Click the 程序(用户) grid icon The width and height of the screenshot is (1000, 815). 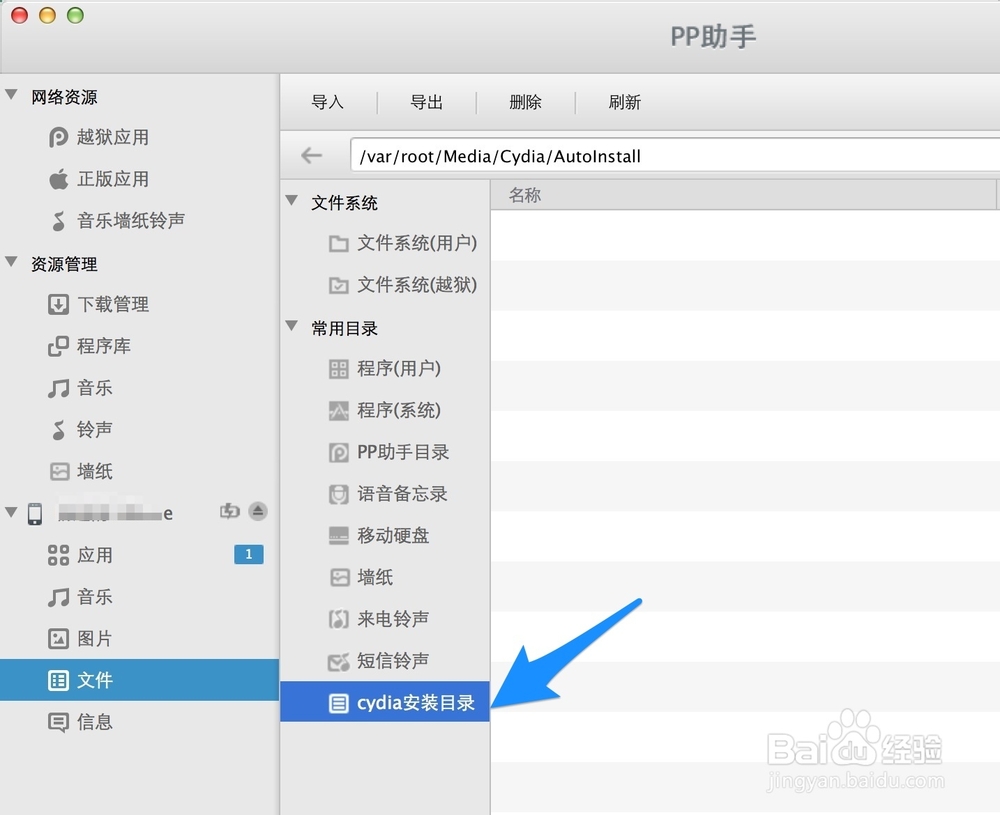(x=339, y=369)
